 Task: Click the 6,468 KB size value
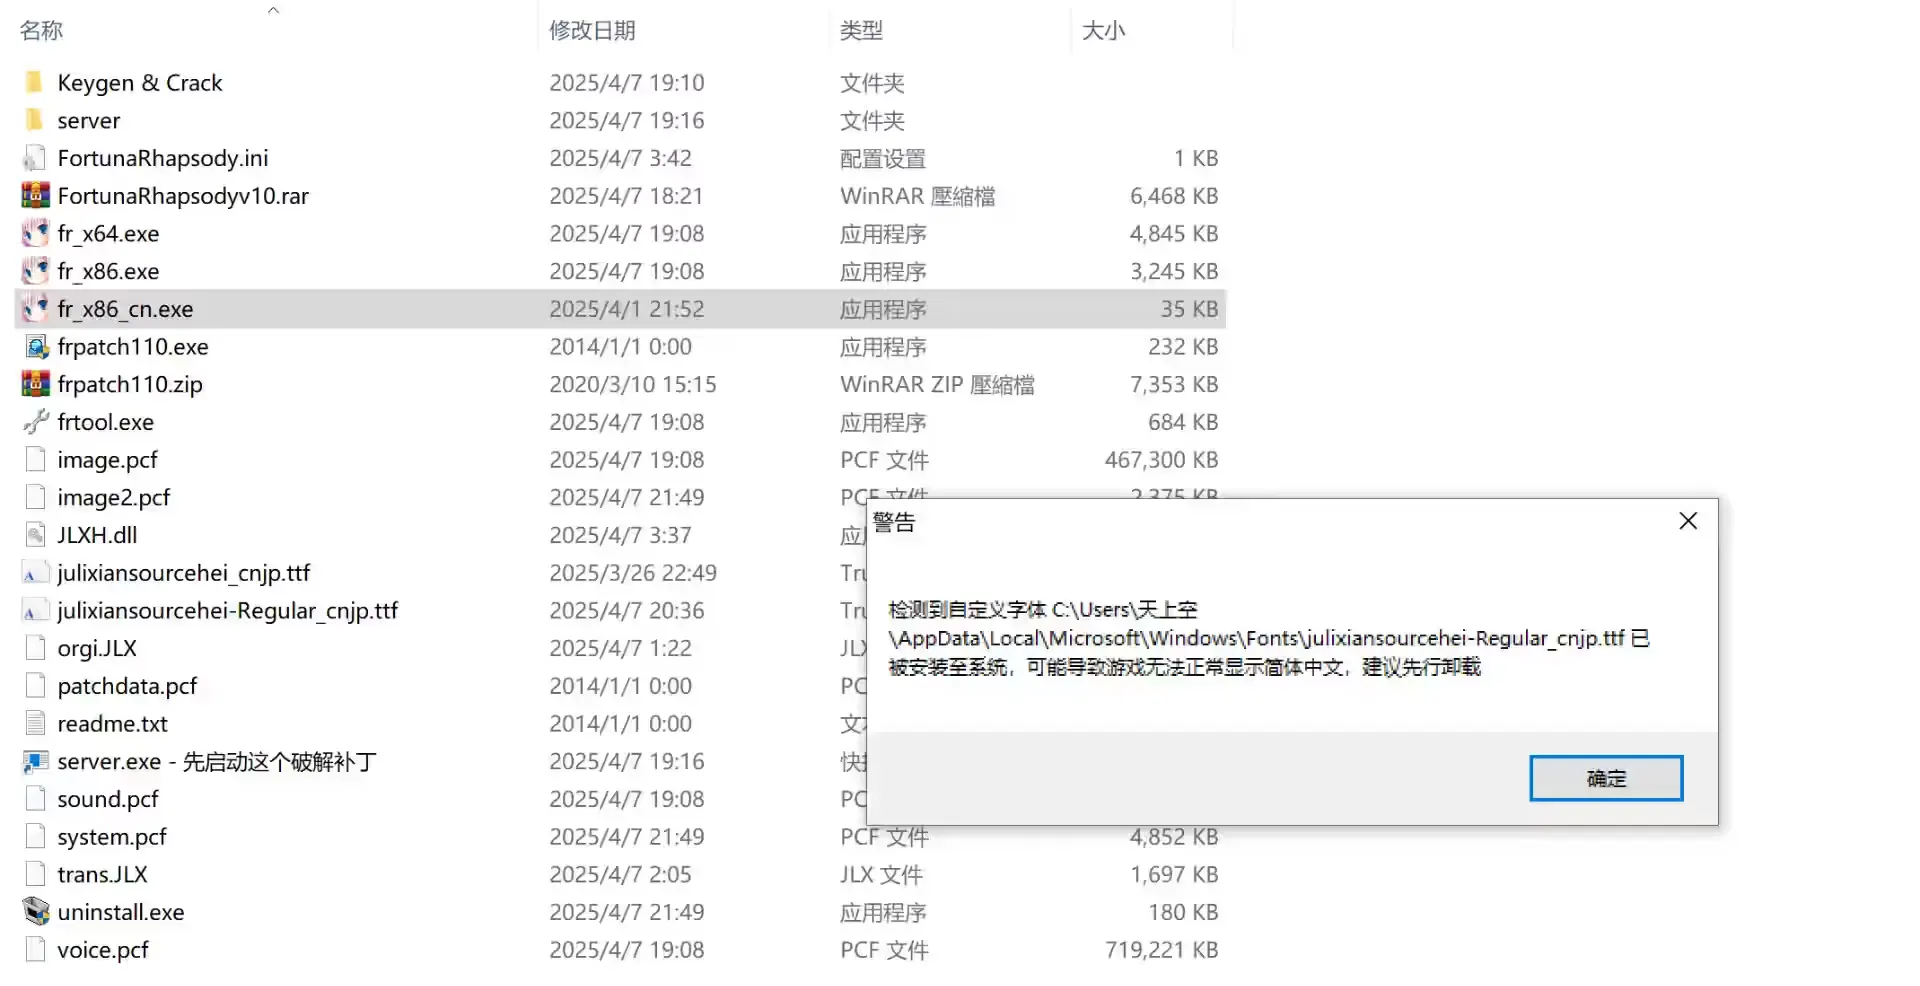point(1174,195)
